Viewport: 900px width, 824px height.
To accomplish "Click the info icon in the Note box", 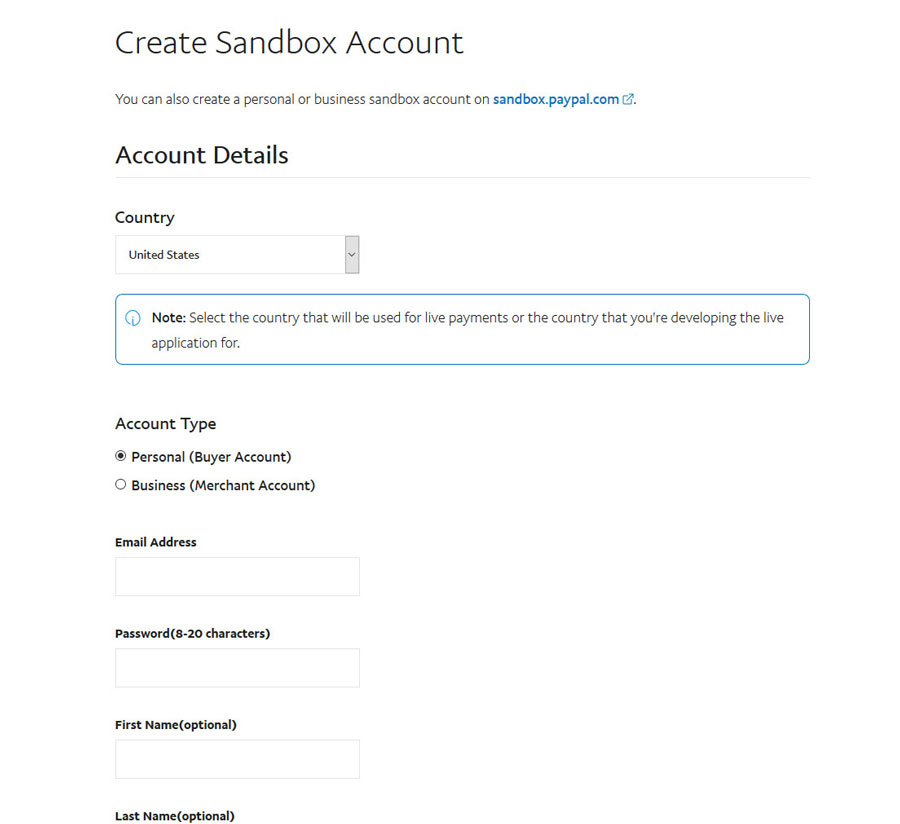I will (x=133, y=318).
